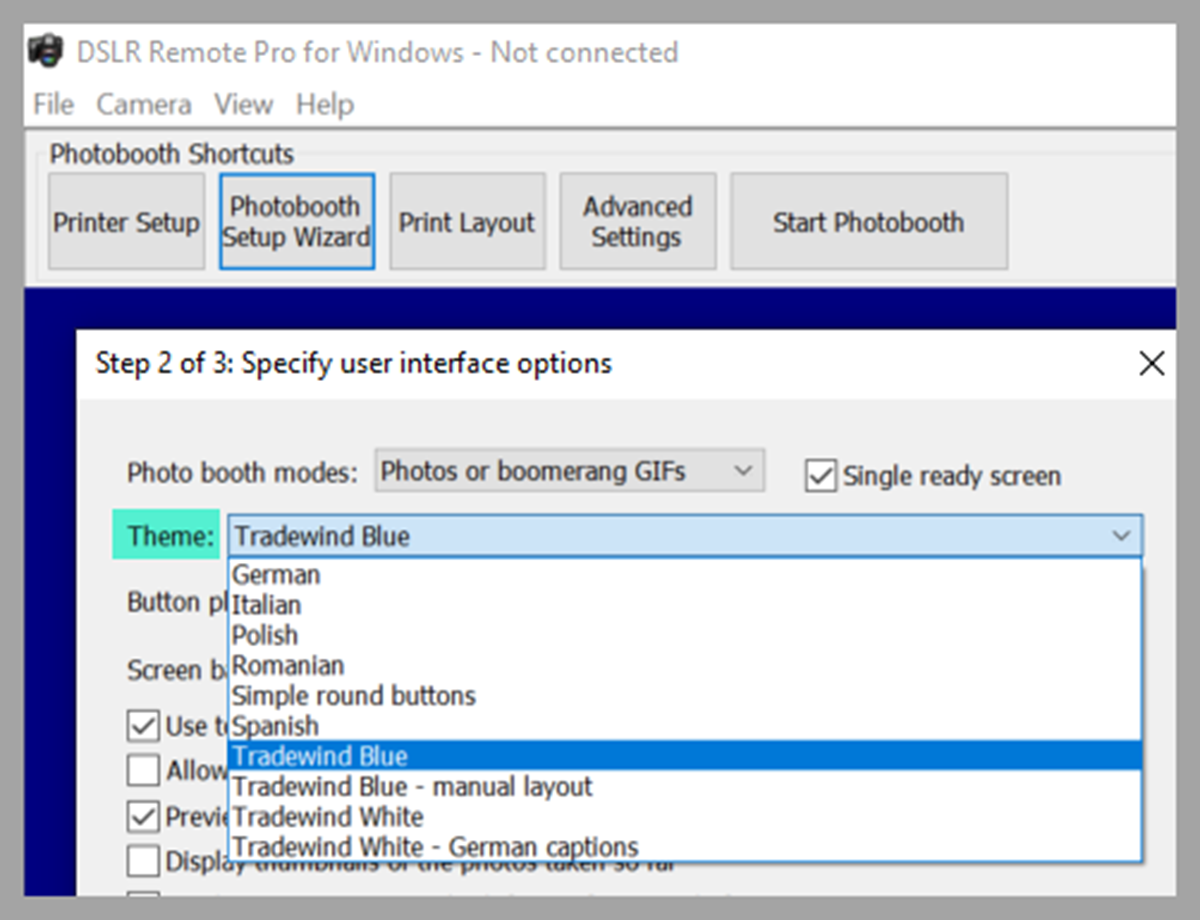The height and width of the screenshot is (920, 1200).
Task: Enable Display thumbnails of photos checkbox
Action: pos(144,861)
